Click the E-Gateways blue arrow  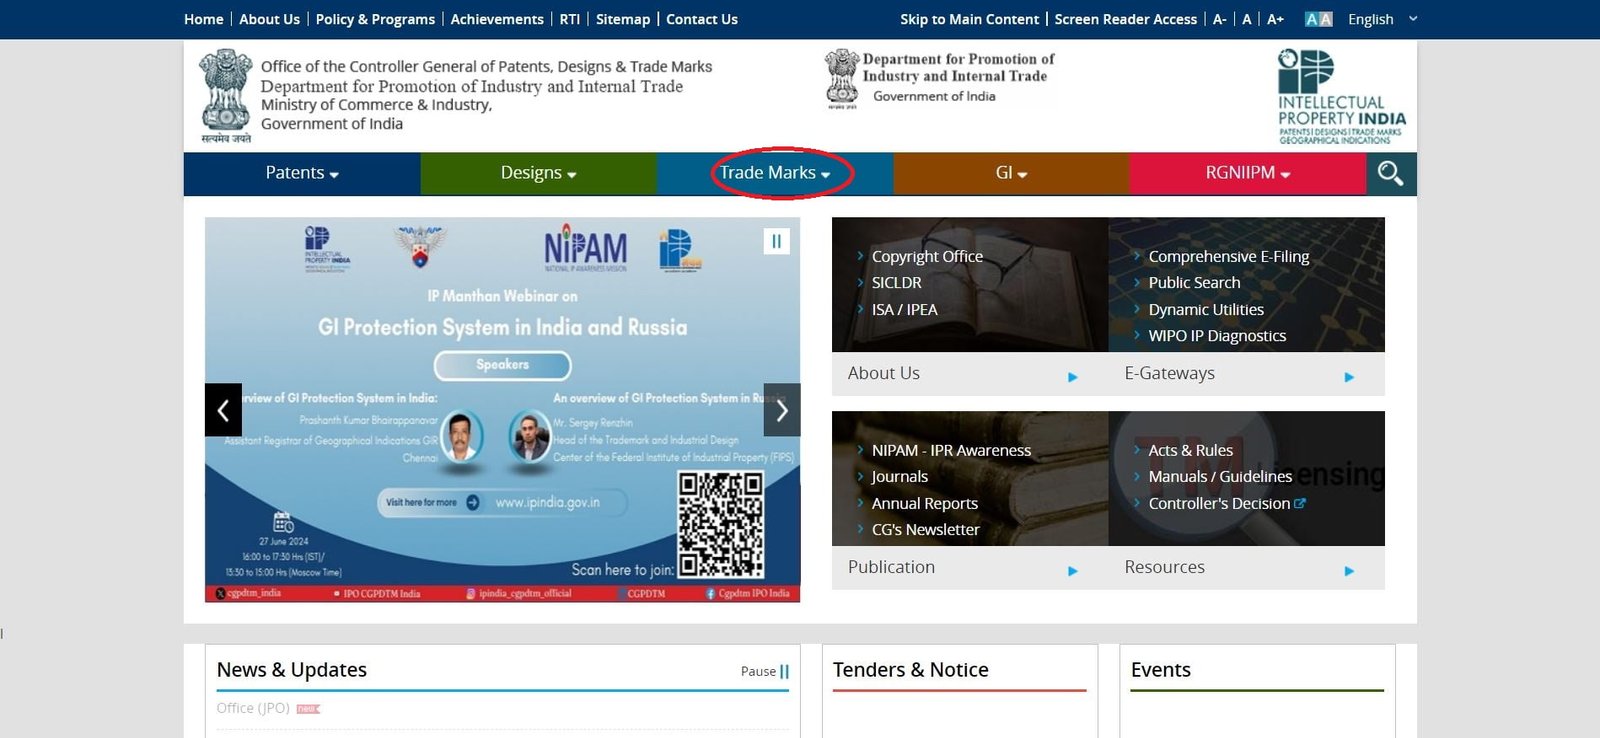[x=1349, y=377]
